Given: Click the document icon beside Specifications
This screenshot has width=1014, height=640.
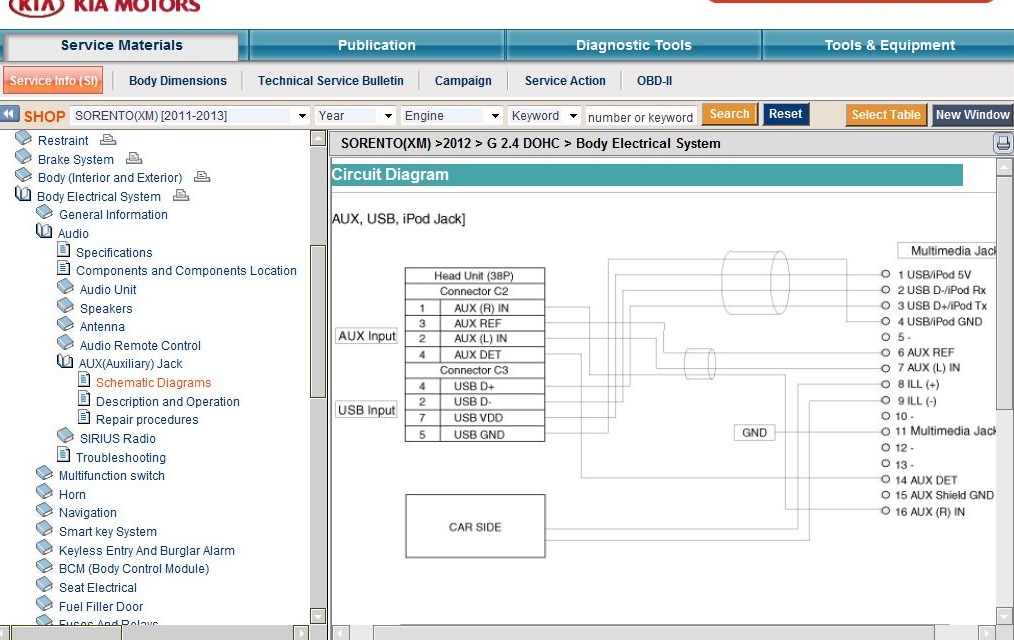Looking at the screenshot, I should pos(64,252).
